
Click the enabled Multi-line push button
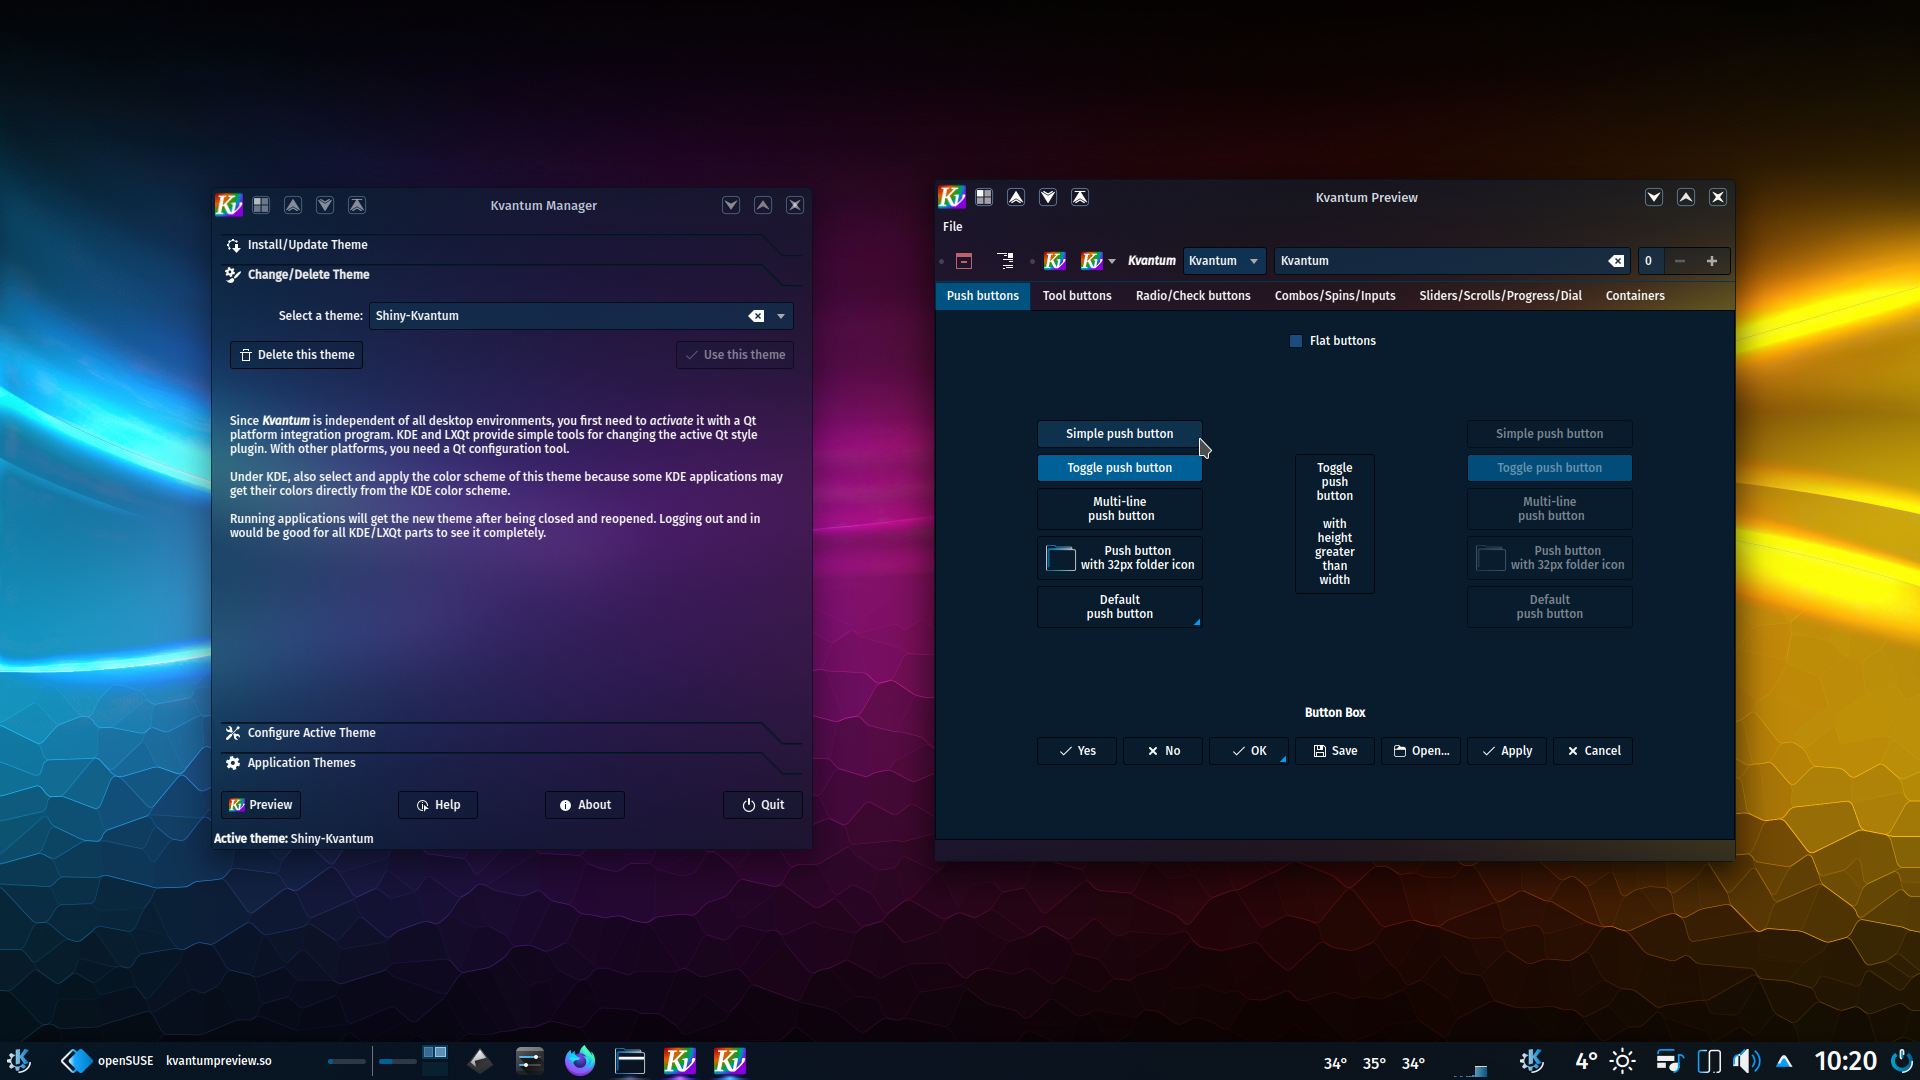coord(1119,509)
